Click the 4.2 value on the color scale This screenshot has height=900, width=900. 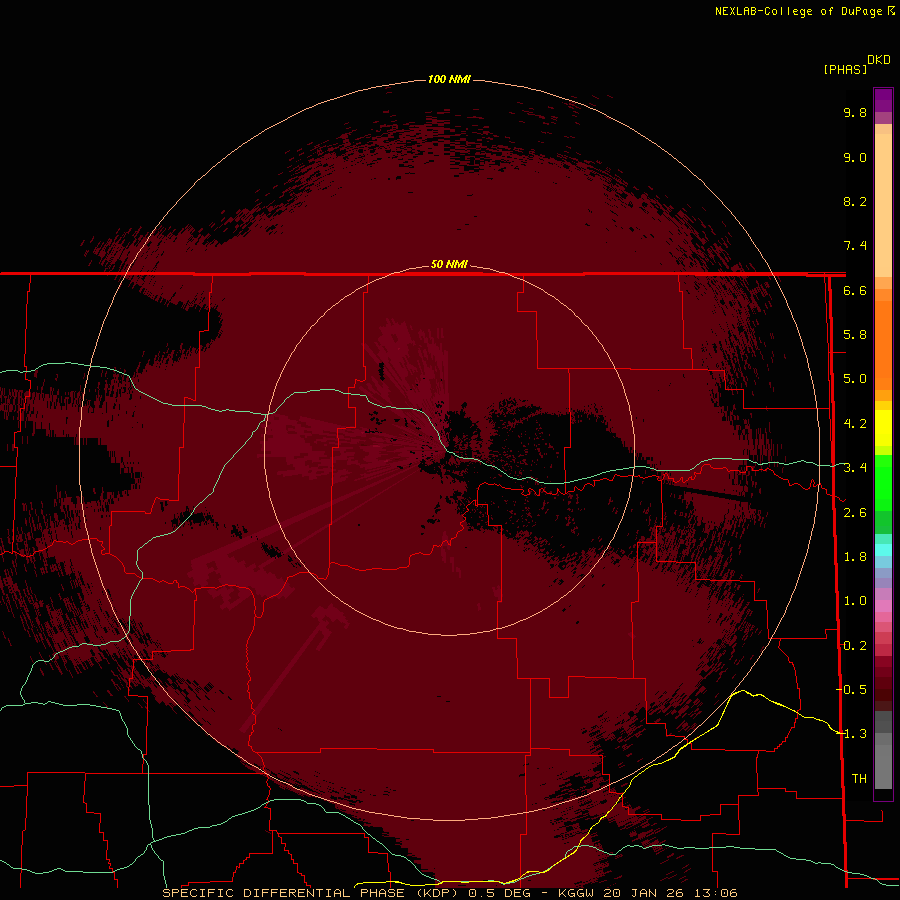[855, 424]
